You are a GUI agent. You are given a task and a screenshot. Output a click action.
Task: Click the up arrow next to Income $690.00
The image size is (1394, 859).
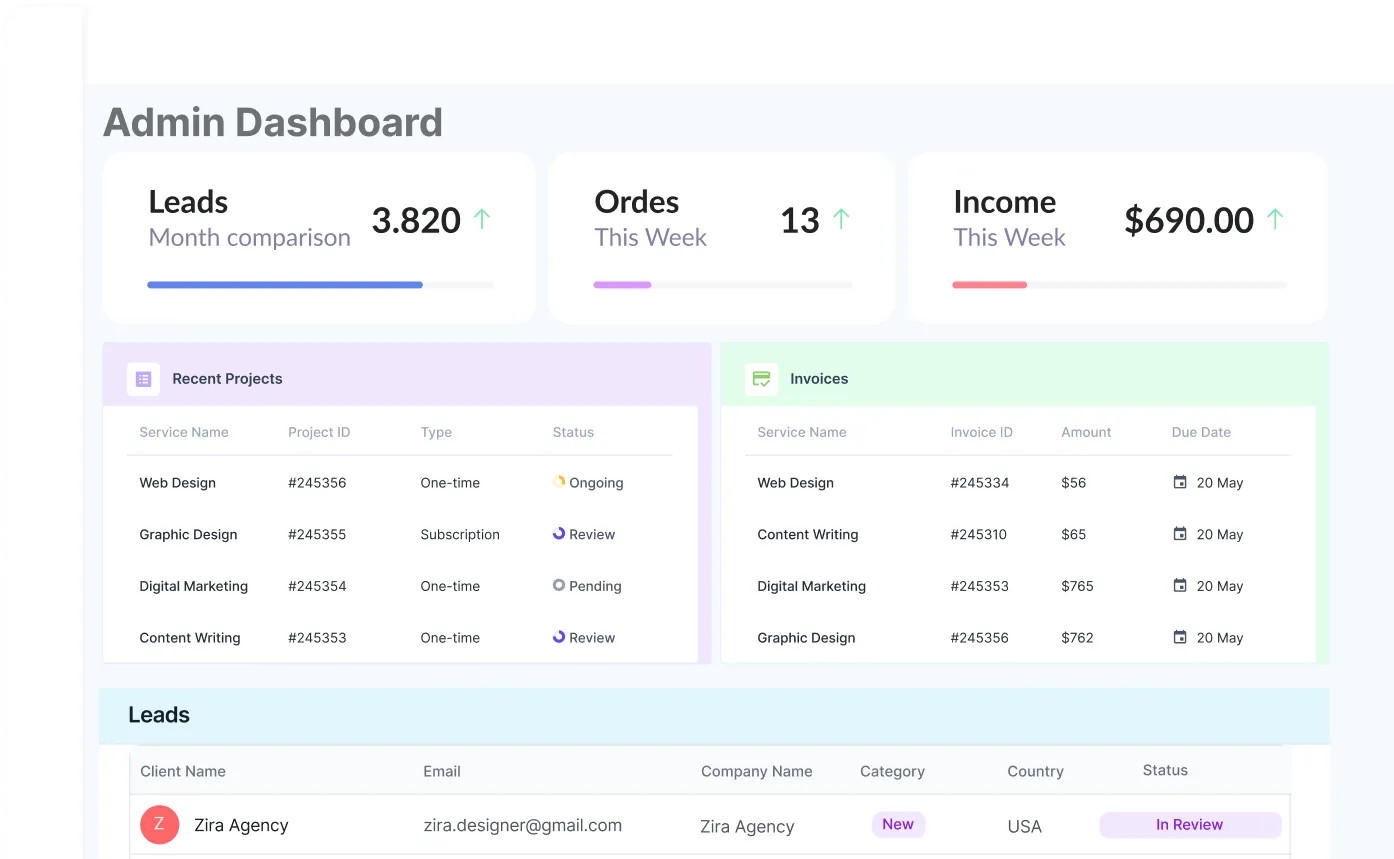coord(1275,219)
